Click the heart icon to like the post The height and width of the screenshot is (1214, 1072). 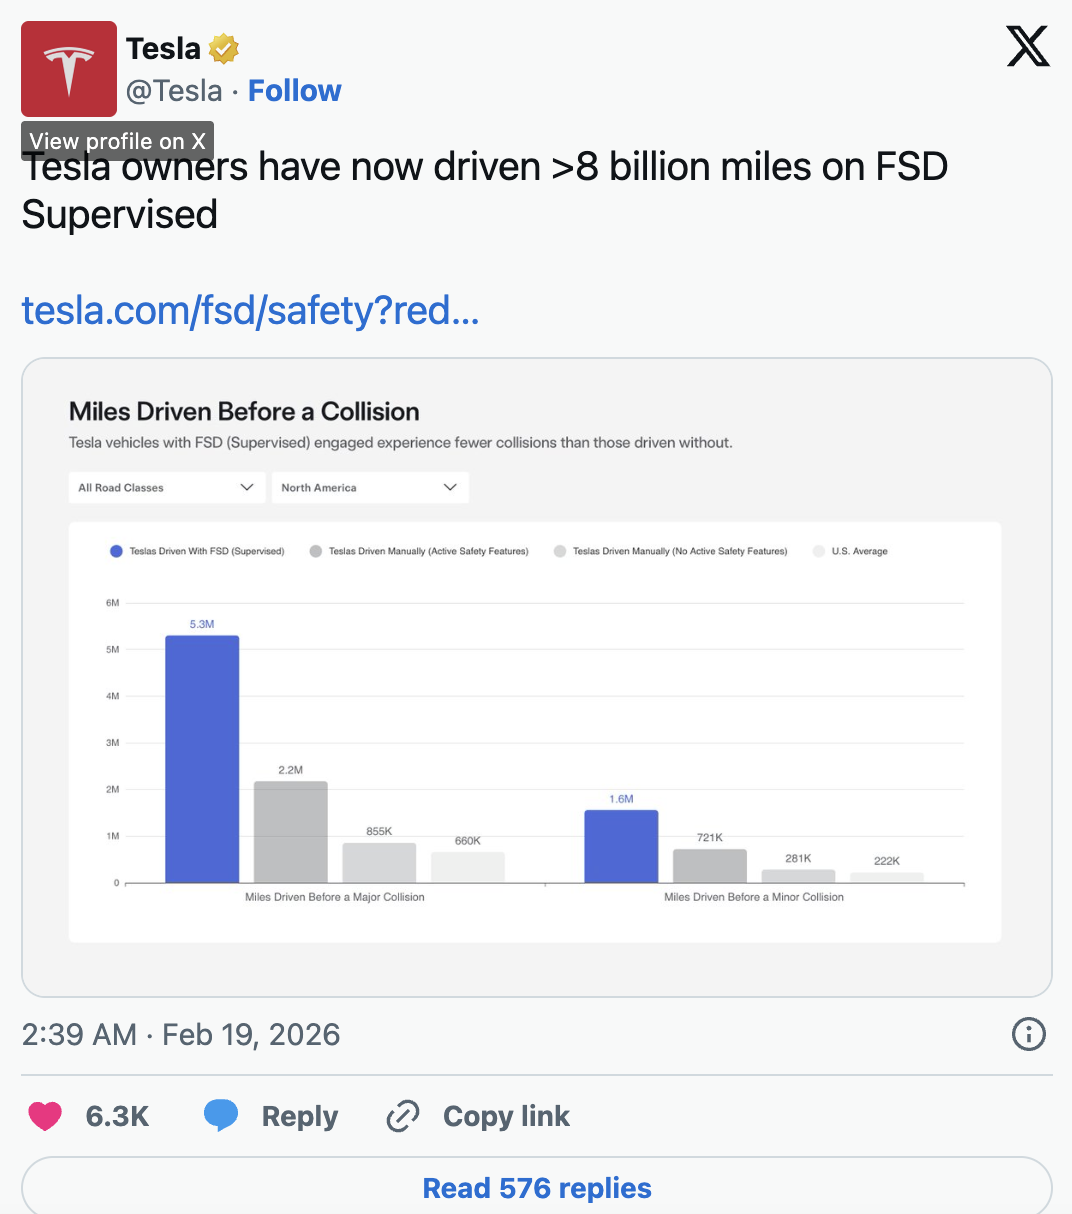[44, 1115]
